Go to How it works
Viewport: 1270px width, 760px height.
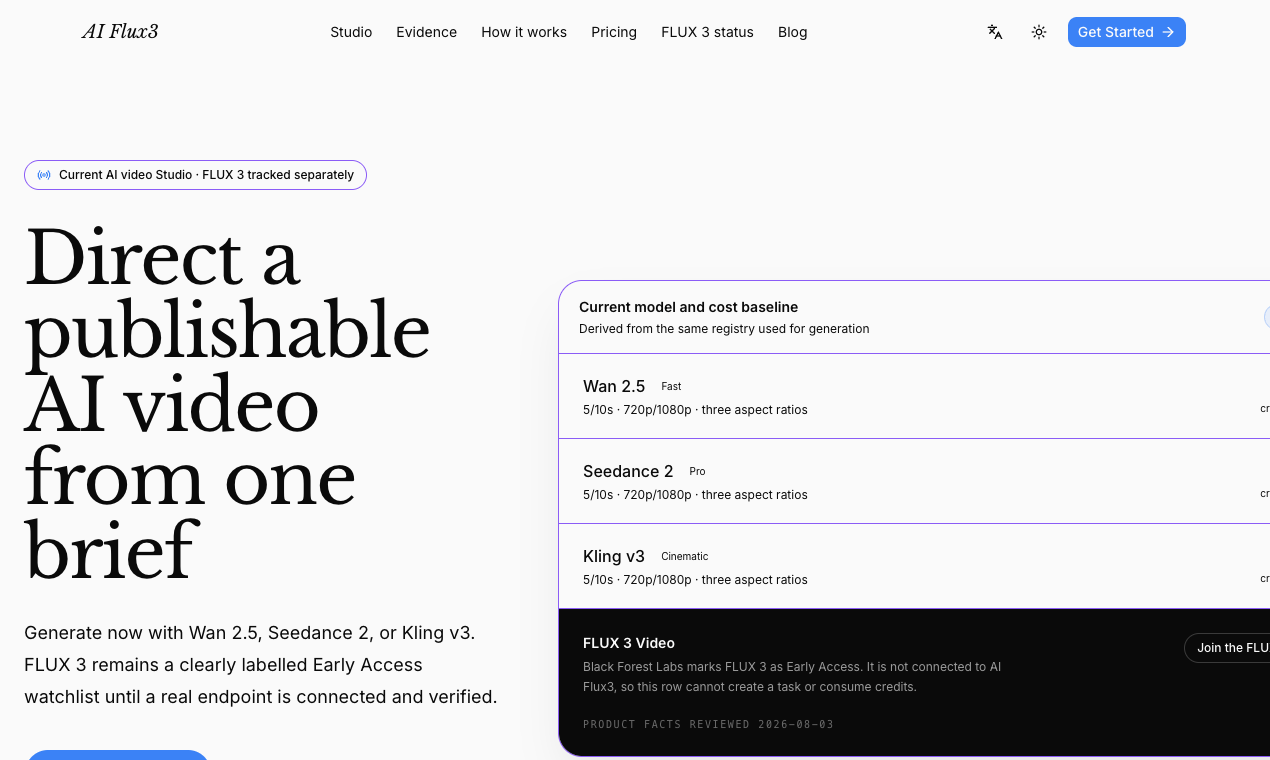coord(524,32)
